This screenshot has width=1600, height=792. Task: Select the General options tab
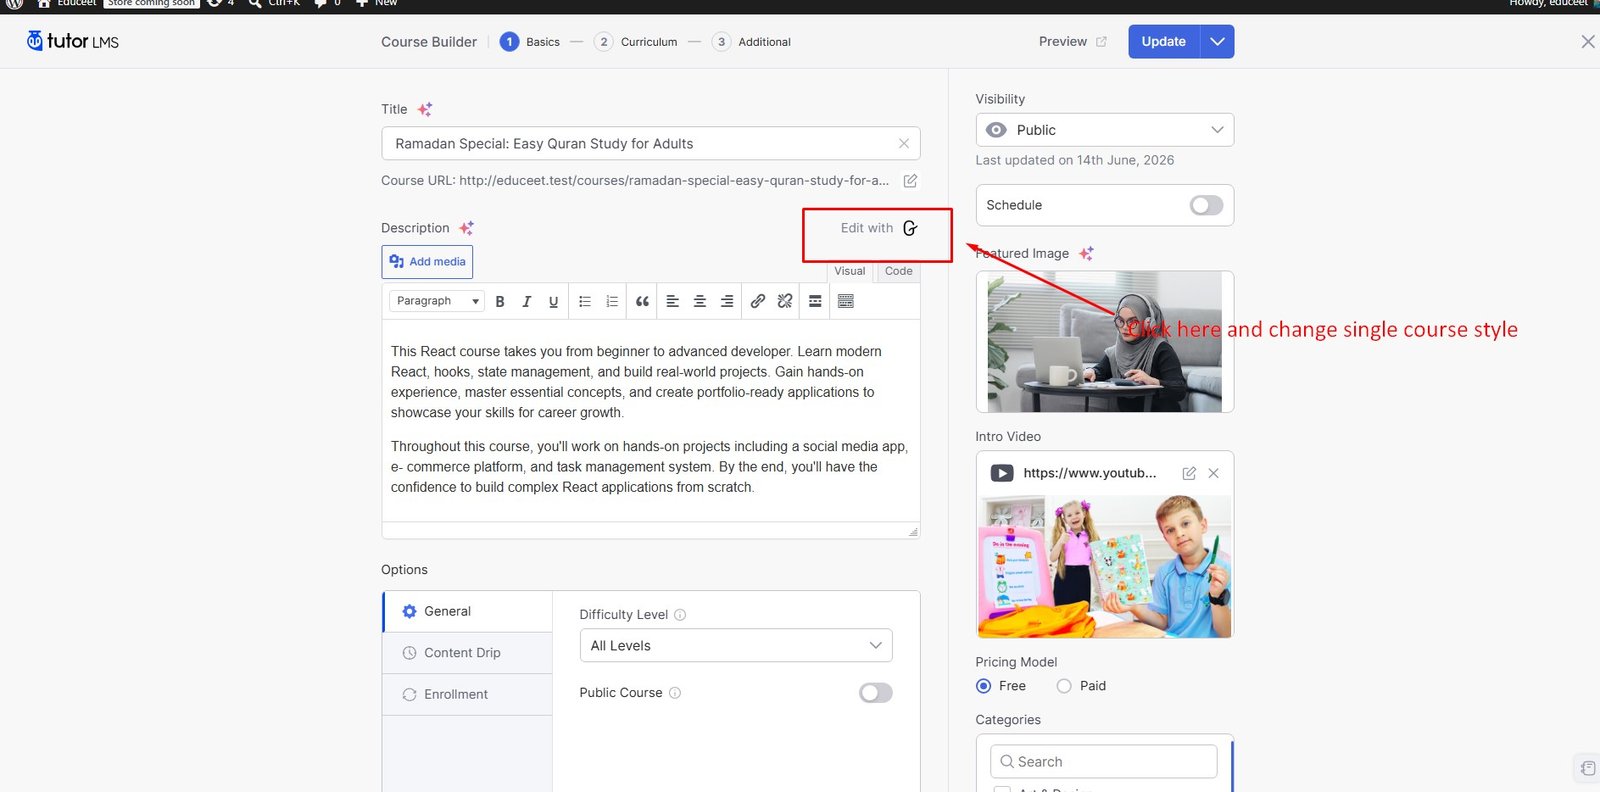point(467,611)
